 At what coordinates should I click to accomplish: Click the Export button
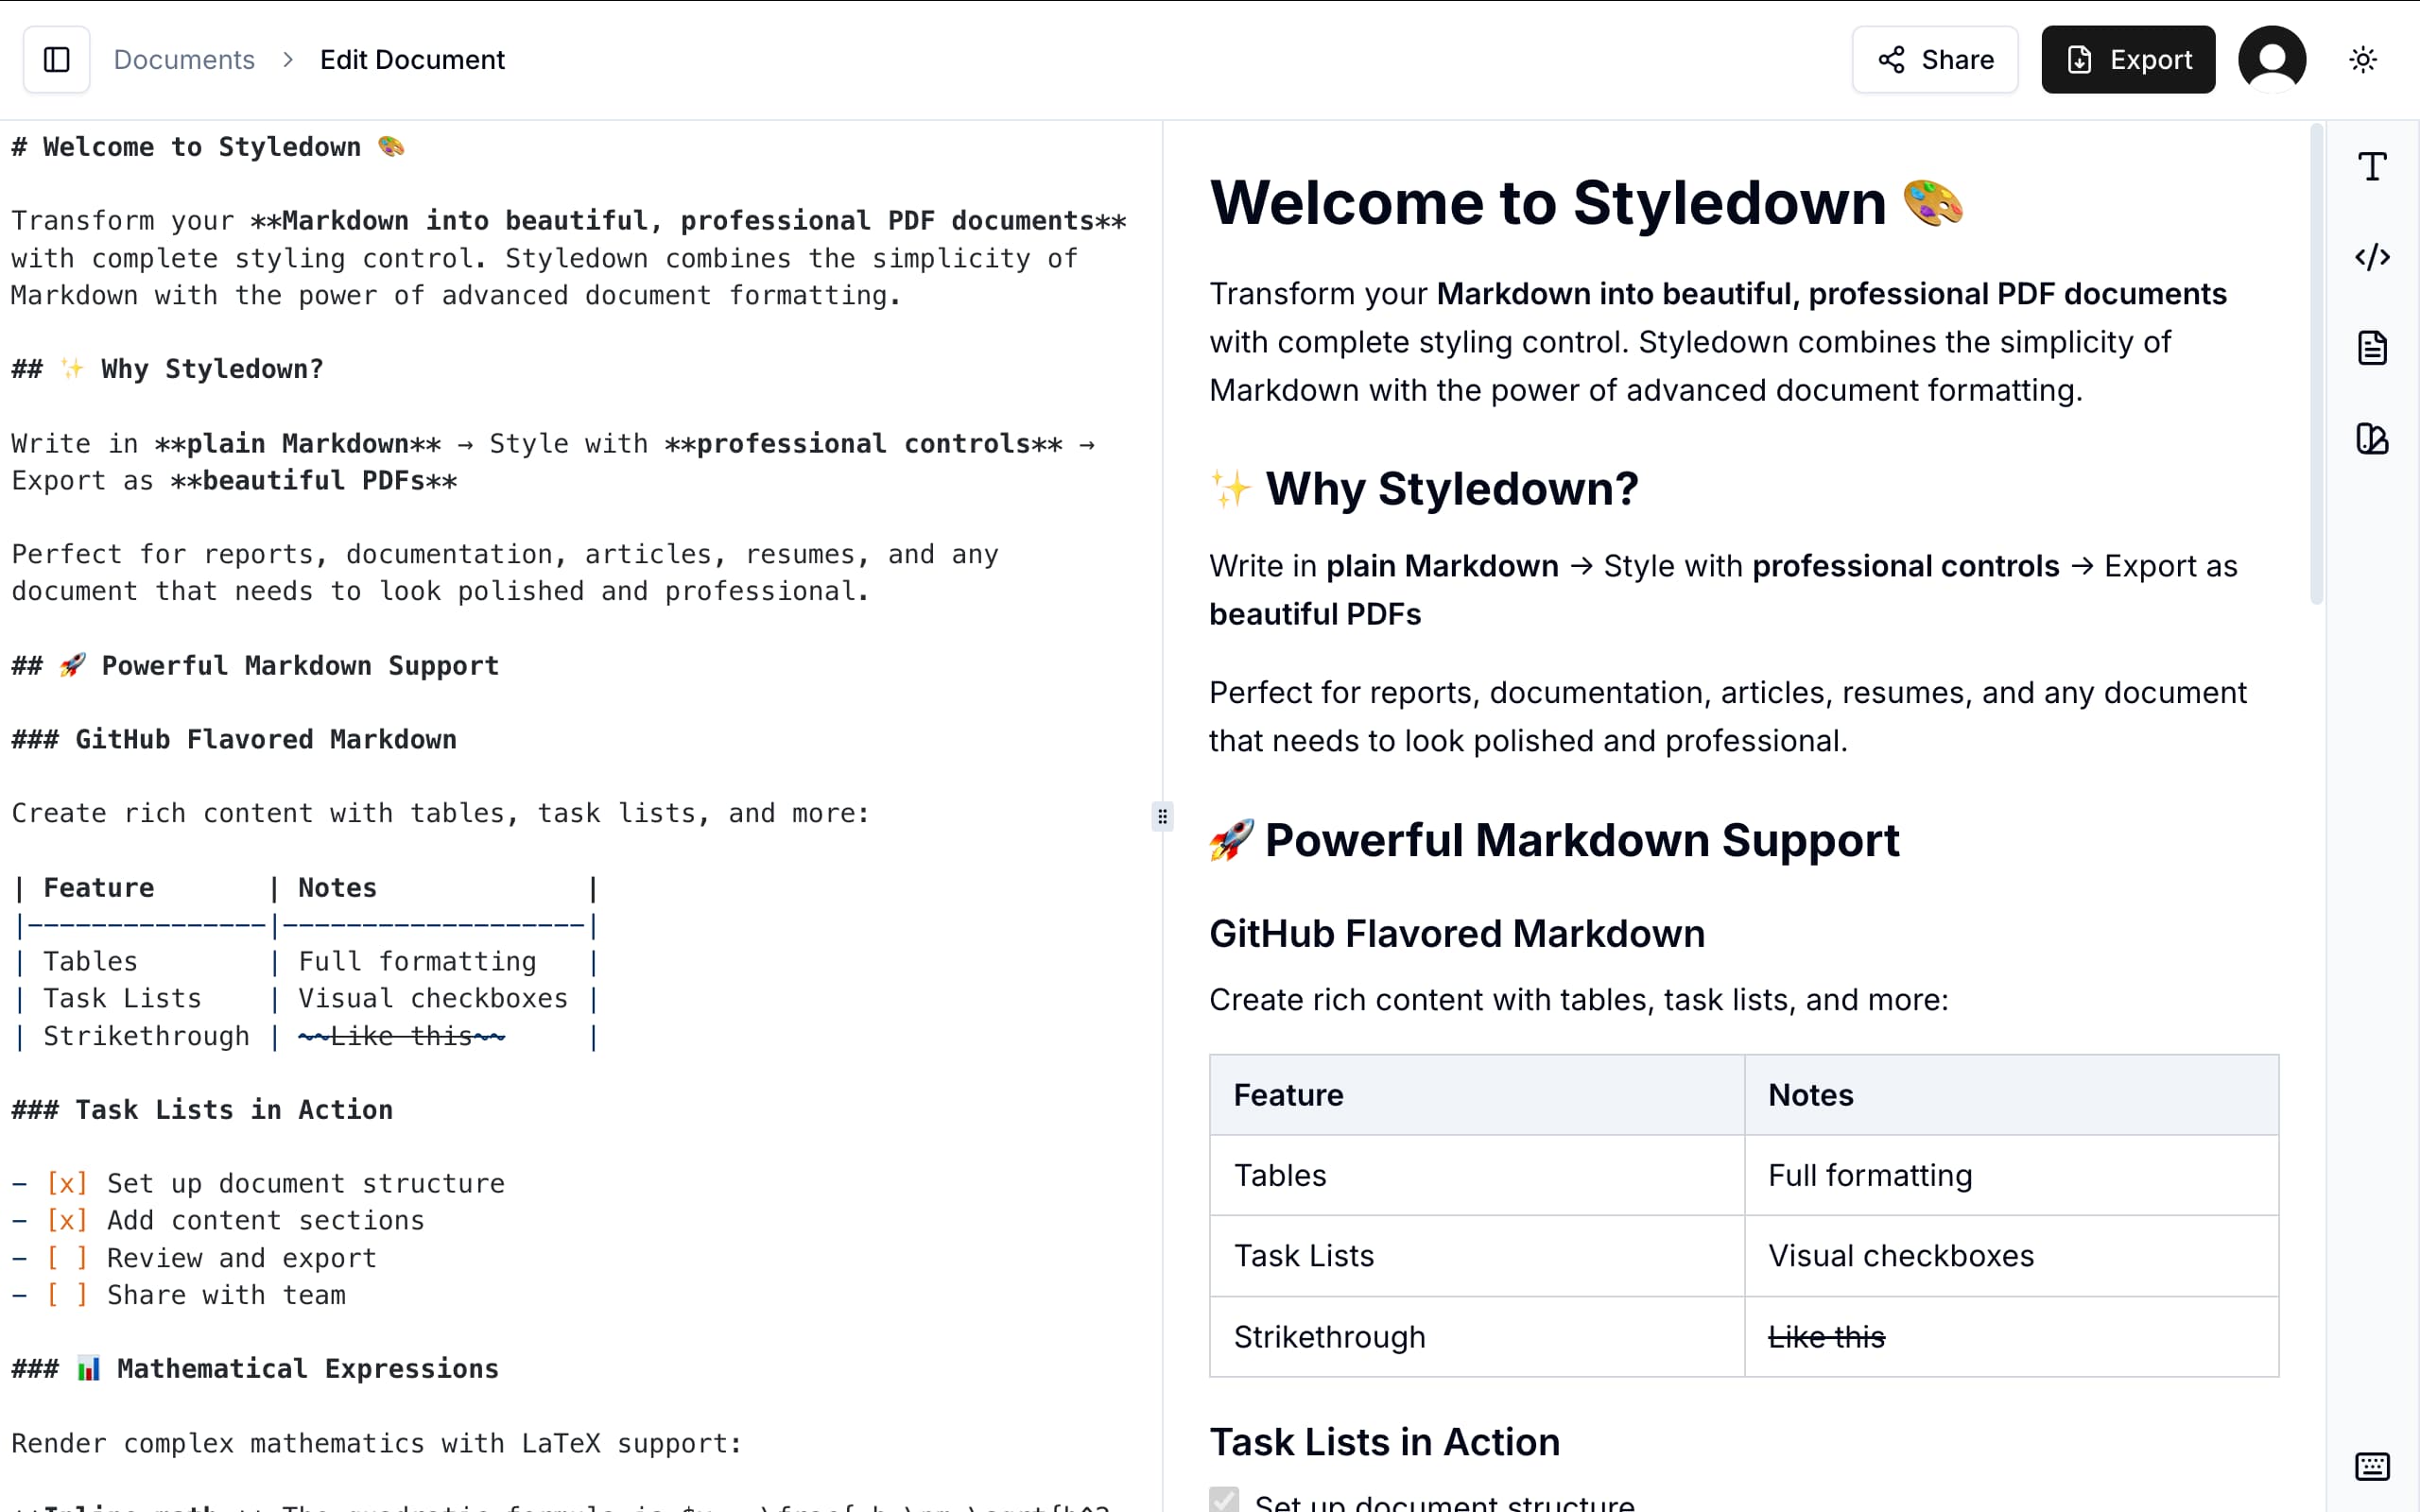point(2128,60)
